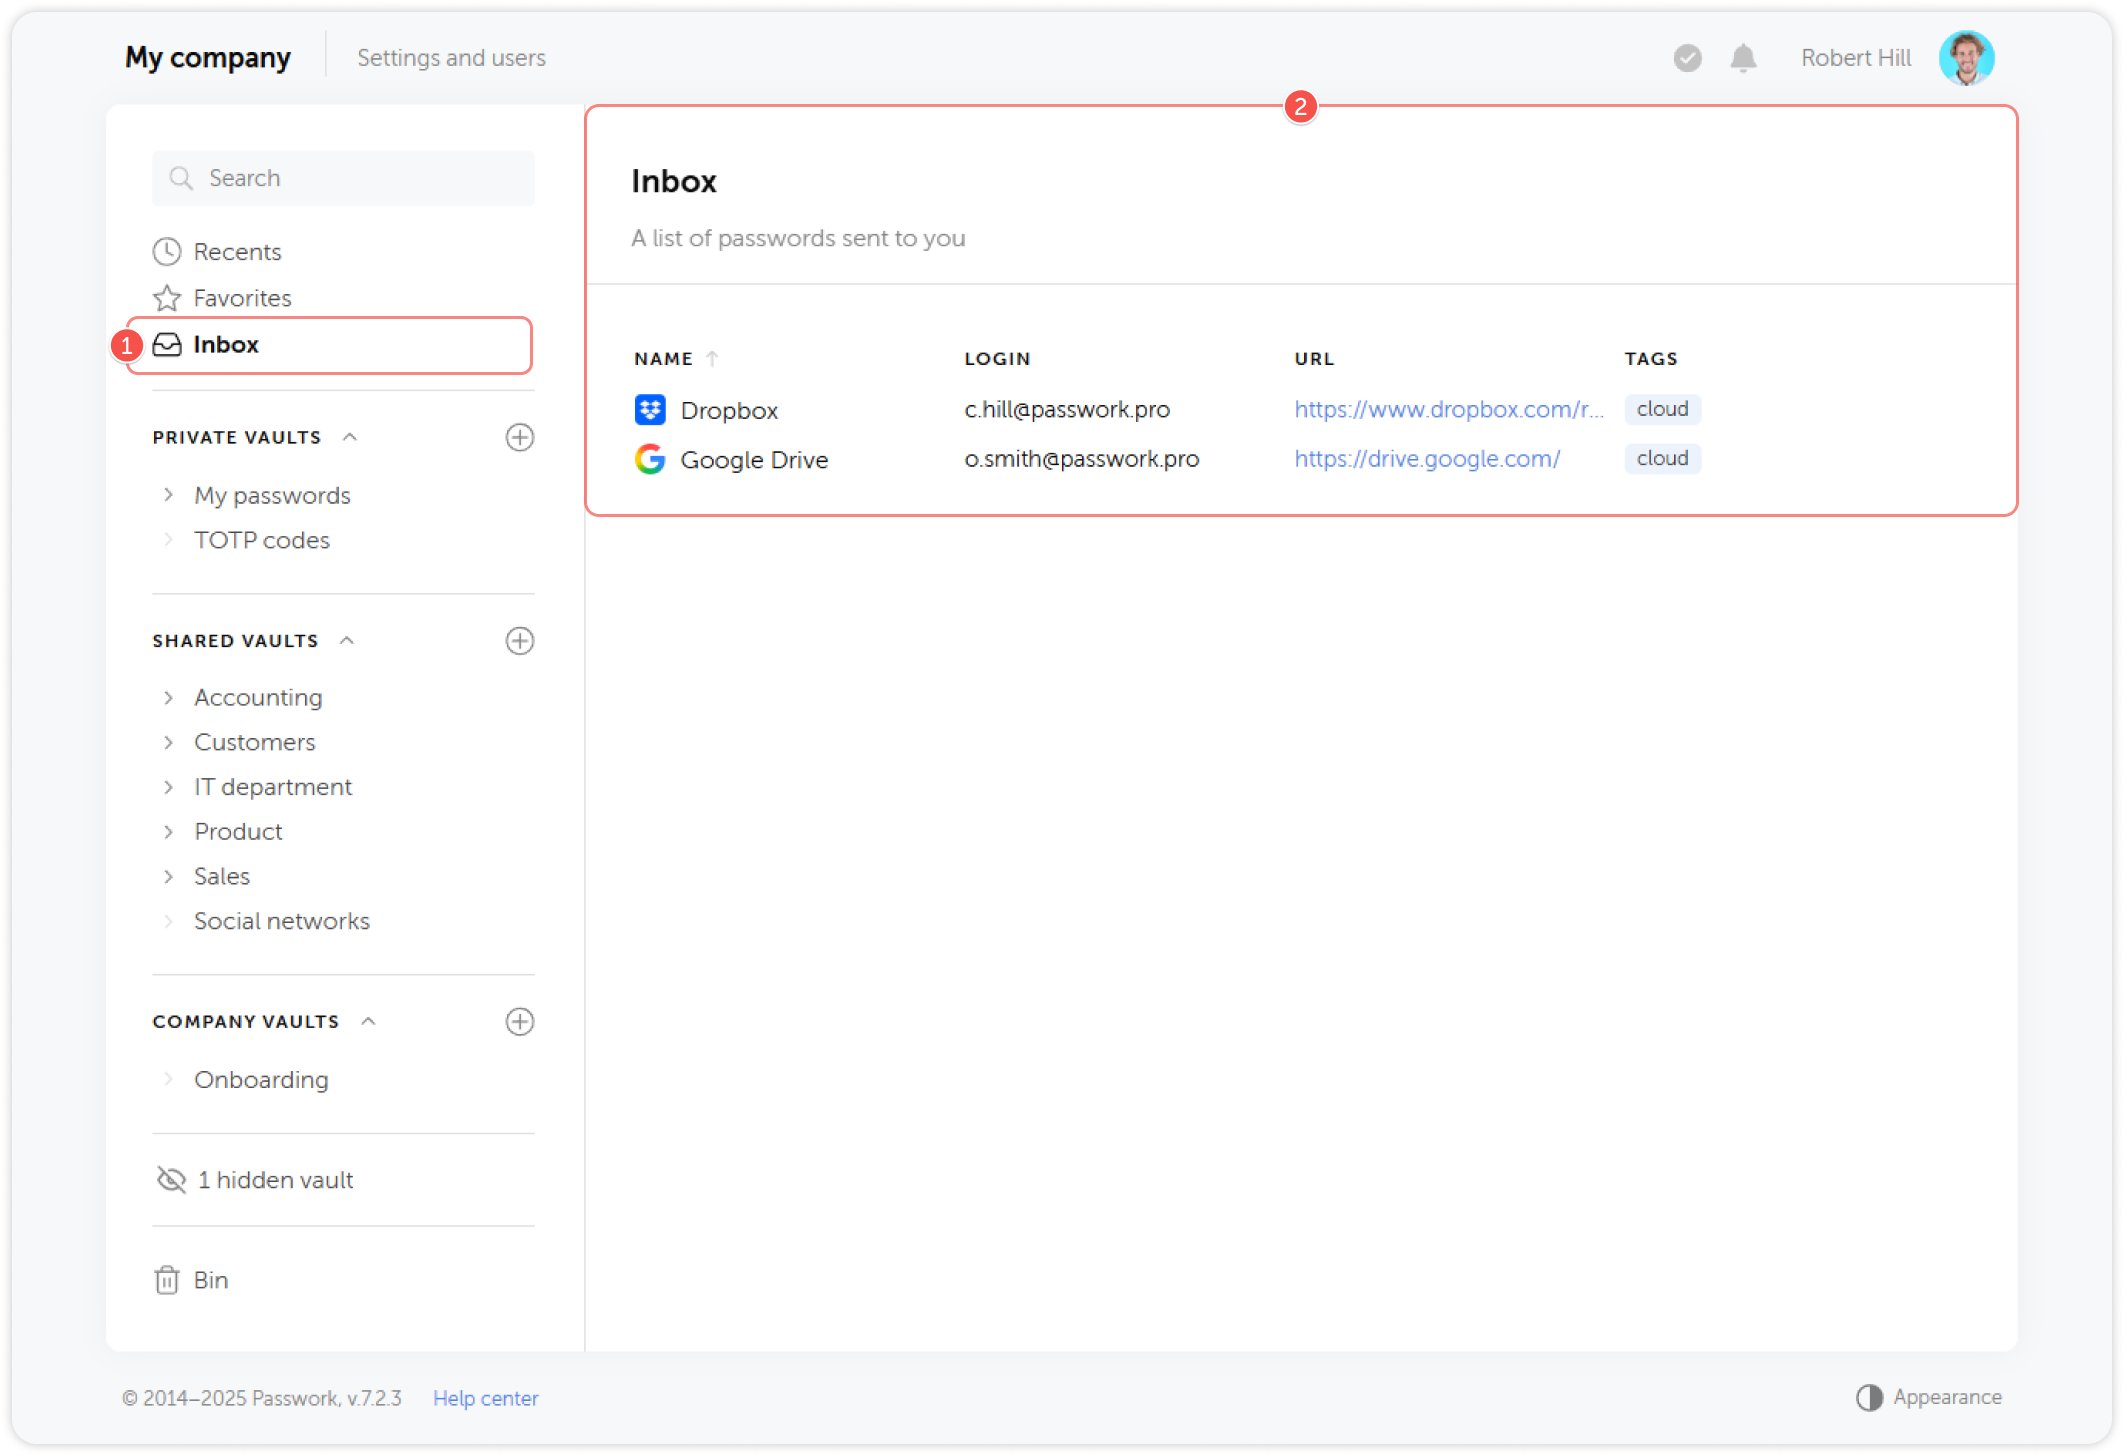
Task: Open the drive.google.com URL link
Action: click(1426, 459)
